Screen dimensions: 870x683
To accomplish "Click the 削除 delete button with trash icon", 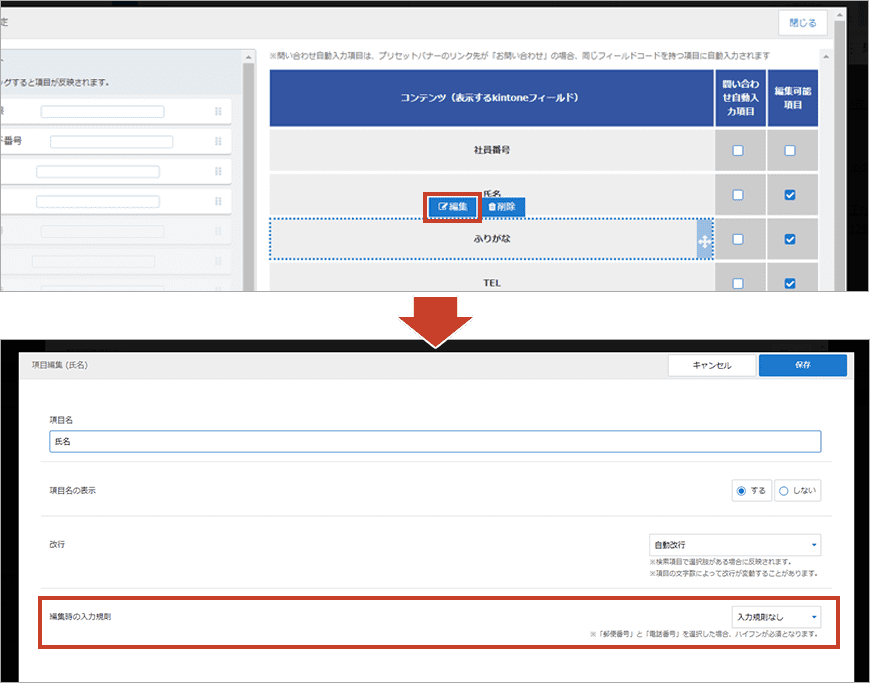I will pyautogui.click(x=503, y=207).
